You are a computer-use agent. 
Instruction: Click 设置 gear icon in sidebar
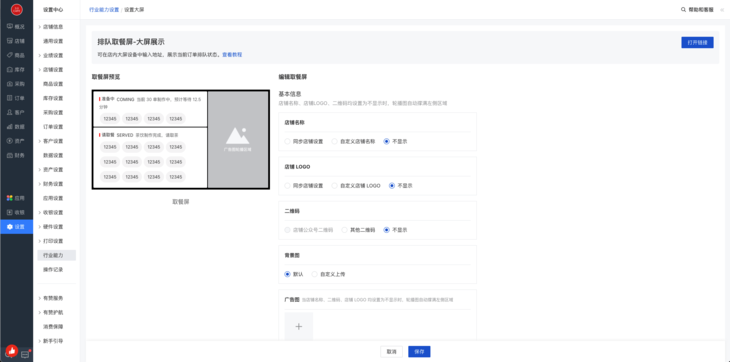tap(10, 227)
